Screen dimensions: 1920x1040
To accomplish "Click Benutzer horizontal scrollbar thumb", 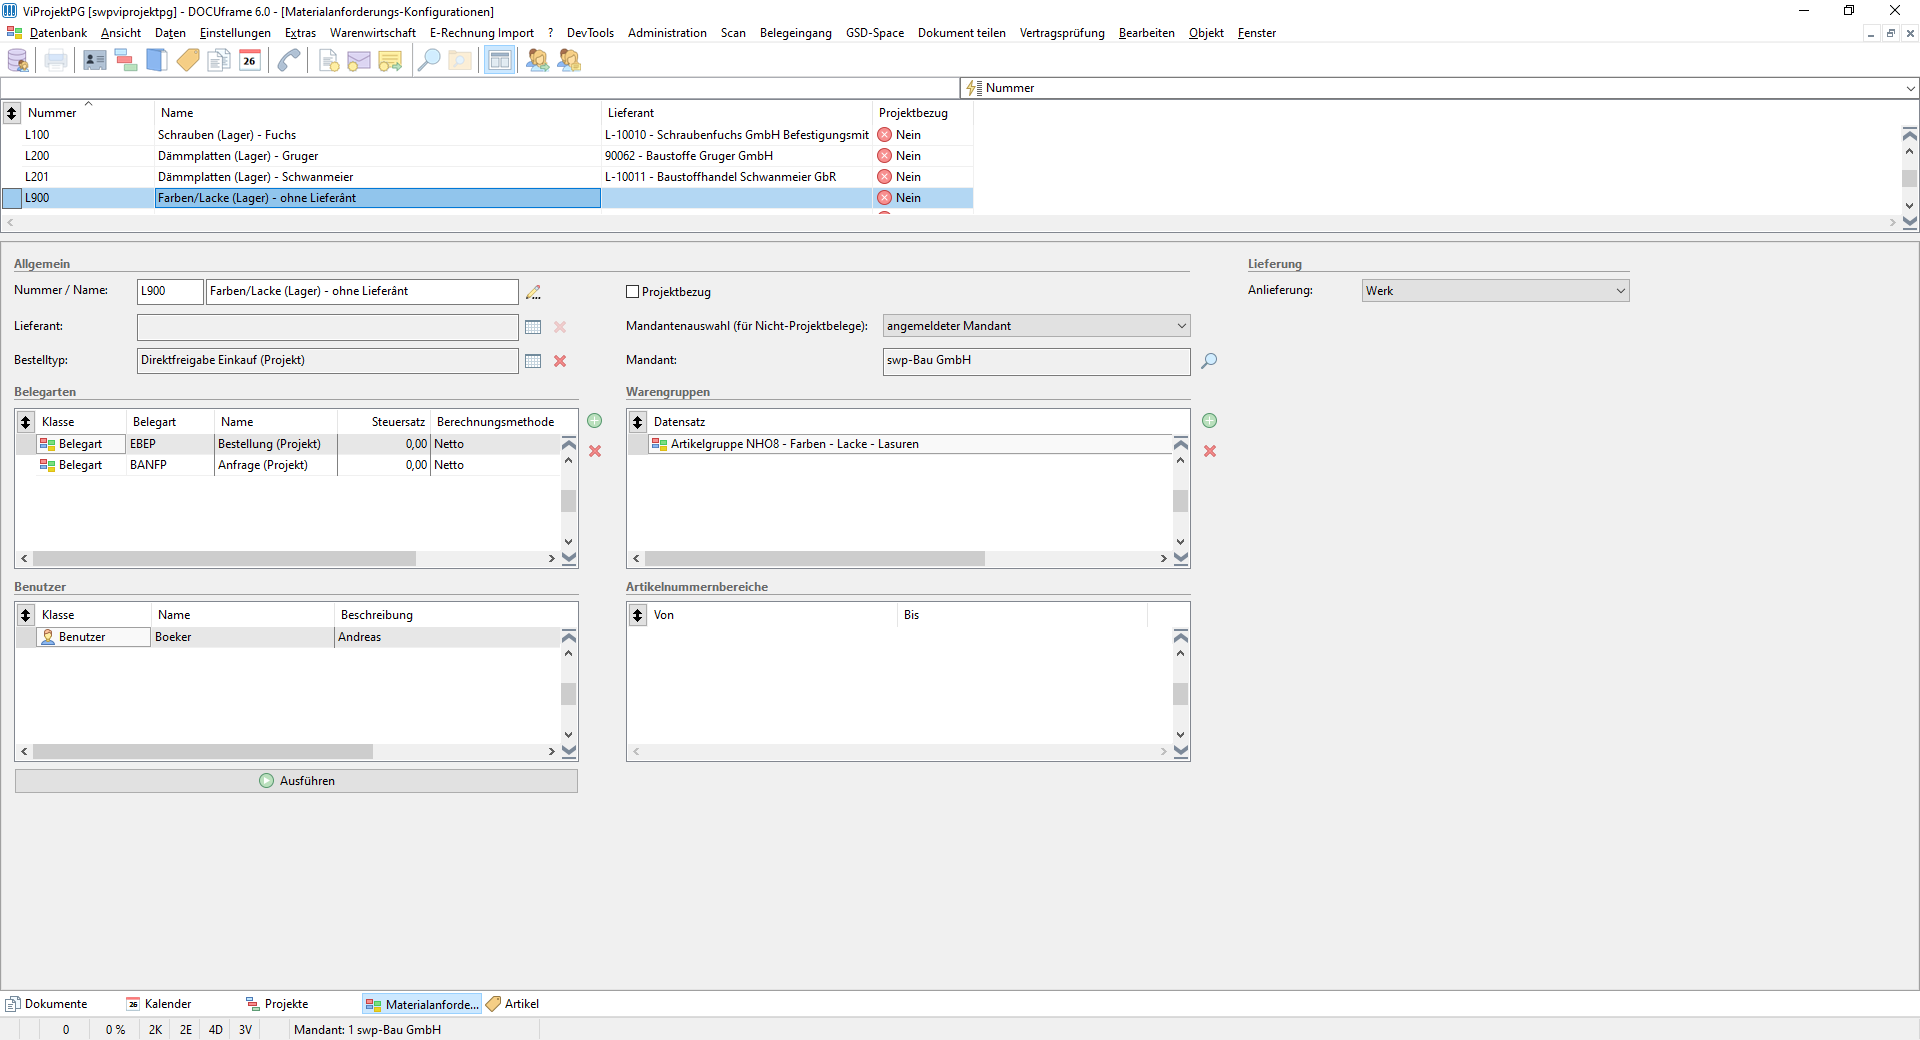I will (x=203, y=752).
